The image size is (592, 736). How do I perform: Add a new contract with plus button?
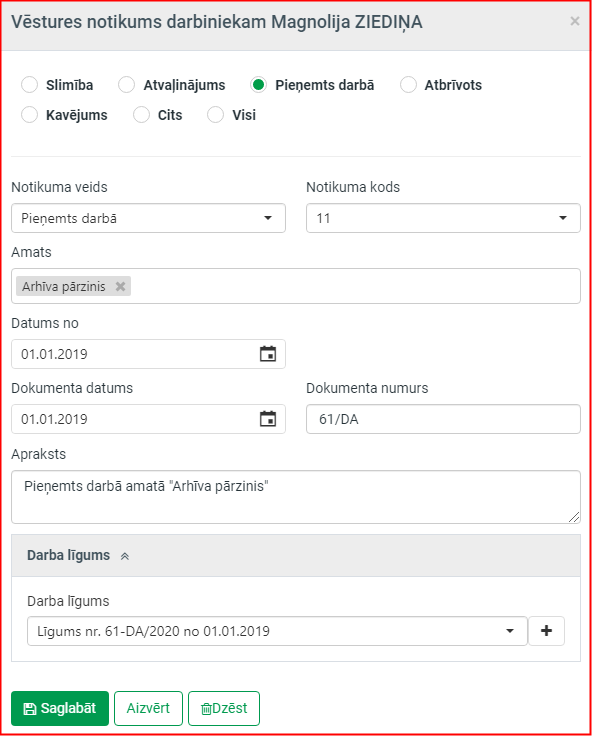(546, 631)
